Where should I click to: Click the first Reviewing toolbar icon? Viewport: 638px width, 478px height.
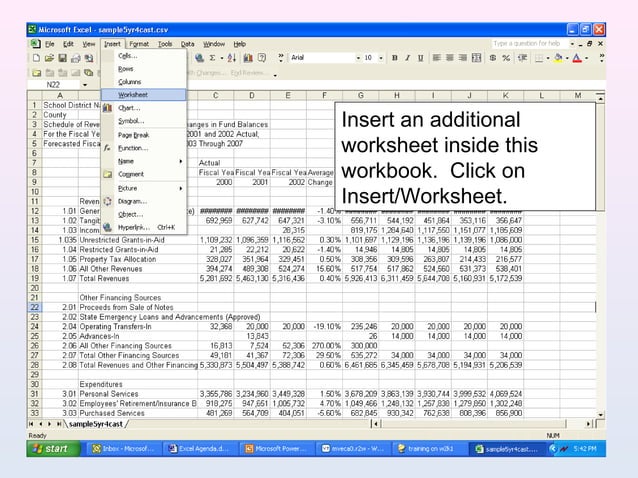click(x=36, y=73)
